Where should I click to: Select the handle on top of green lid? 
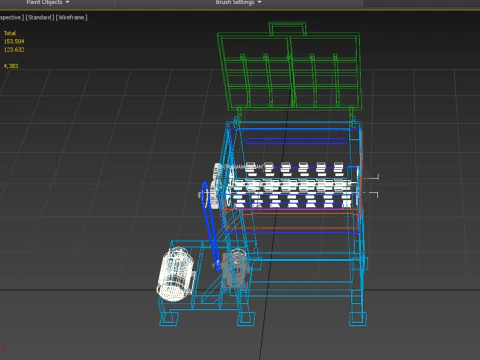287,28
